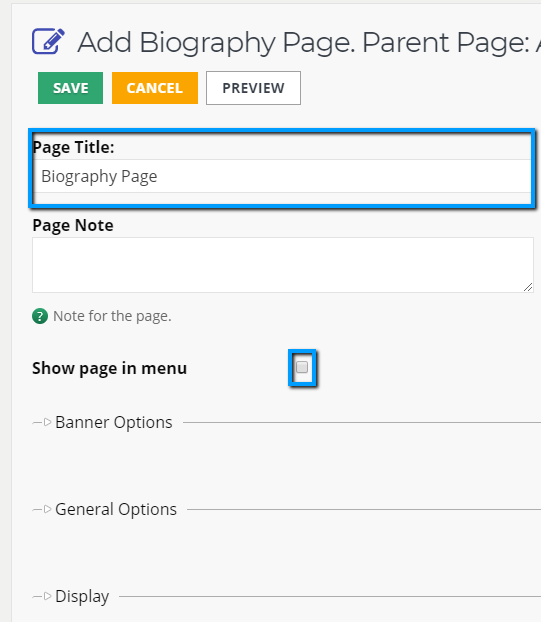Cancel page creation with the orange CANCEL button
This screenshot has width=541, height=622.
pos(155,88)
